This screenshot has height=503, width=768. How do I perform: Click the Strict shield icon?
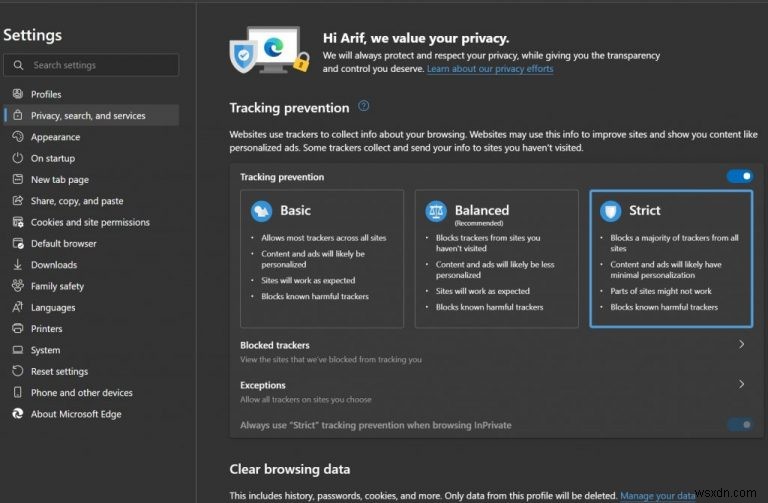610,211
